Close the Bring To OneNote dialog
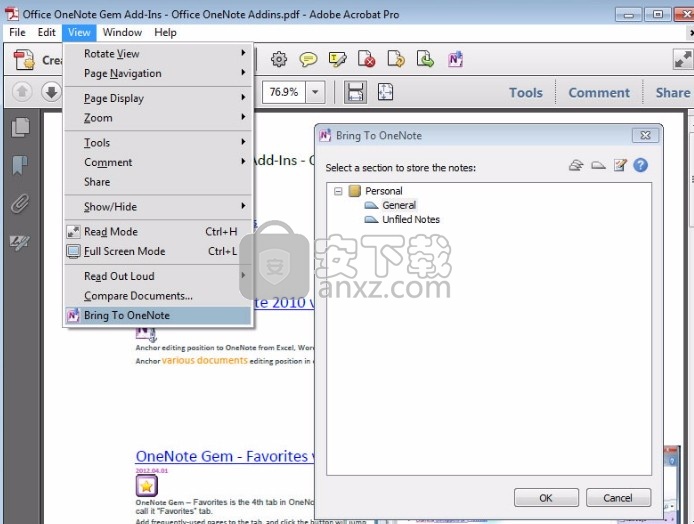Screen dimensions: 694x524 [x=645, y=135]
